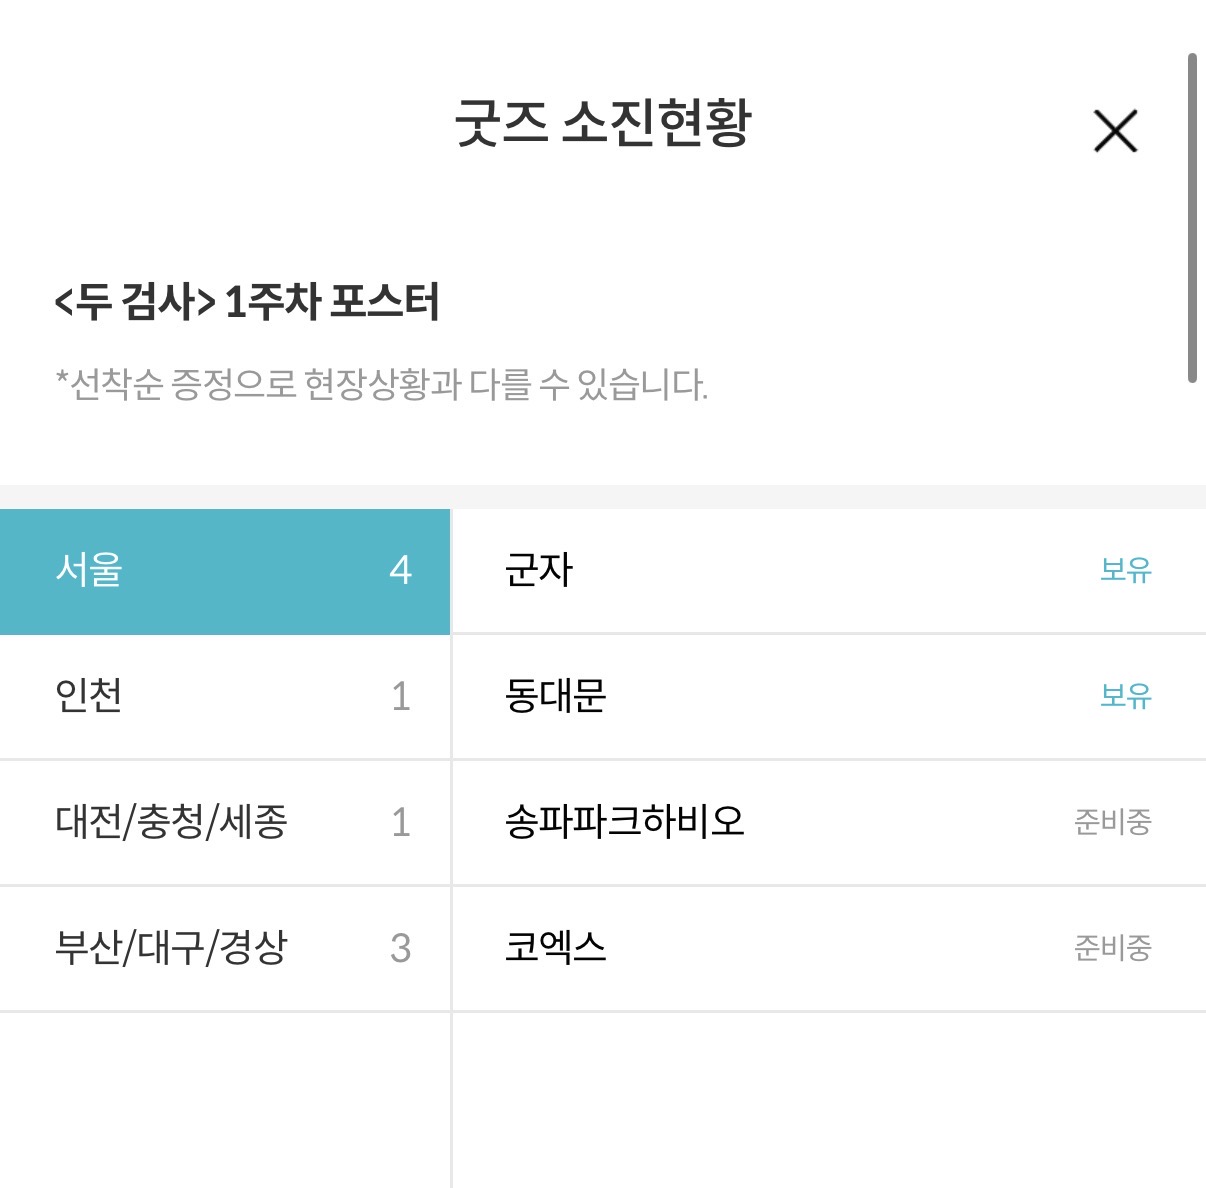Screen dimensions: 1206x1188
Task: Click 보유 status next to 동대문
Action: point(1125,696)
